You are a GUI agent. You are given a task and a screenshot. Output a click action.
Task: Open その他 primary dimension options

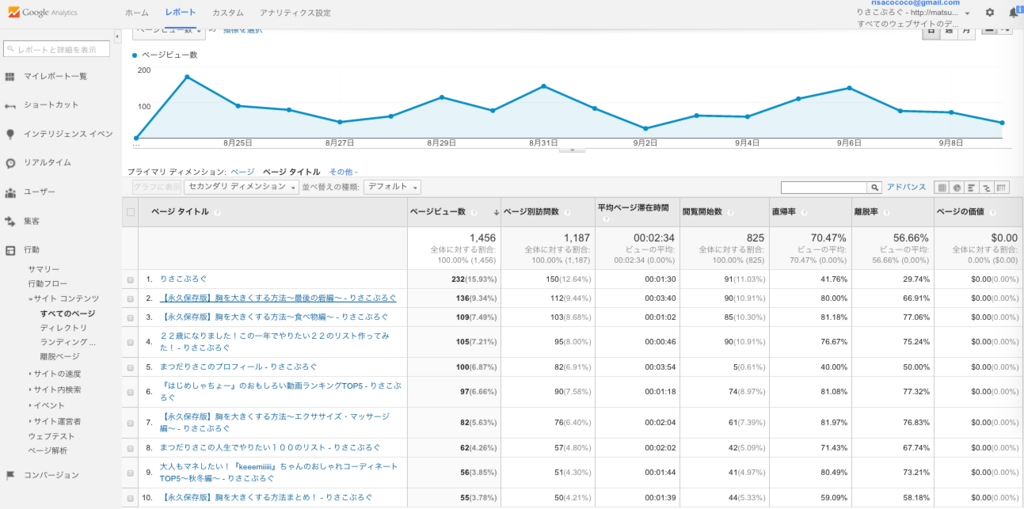(344, 172)
